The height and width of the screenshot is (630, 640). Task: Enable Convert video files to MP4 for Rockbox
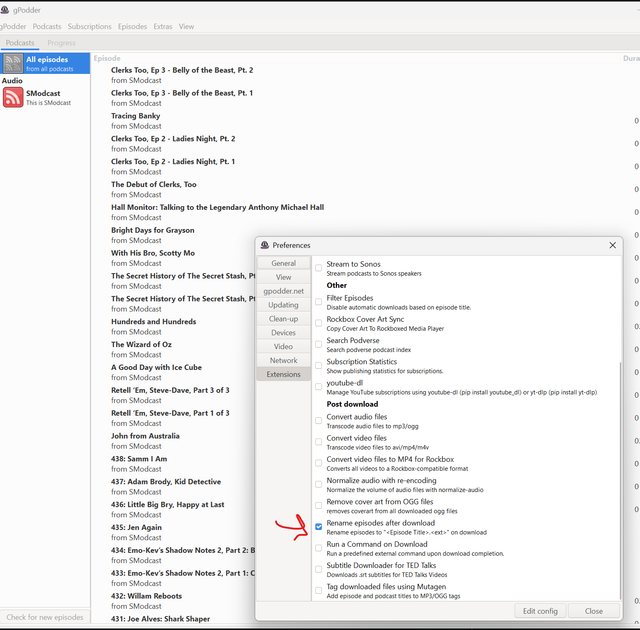tap(318, 463)
